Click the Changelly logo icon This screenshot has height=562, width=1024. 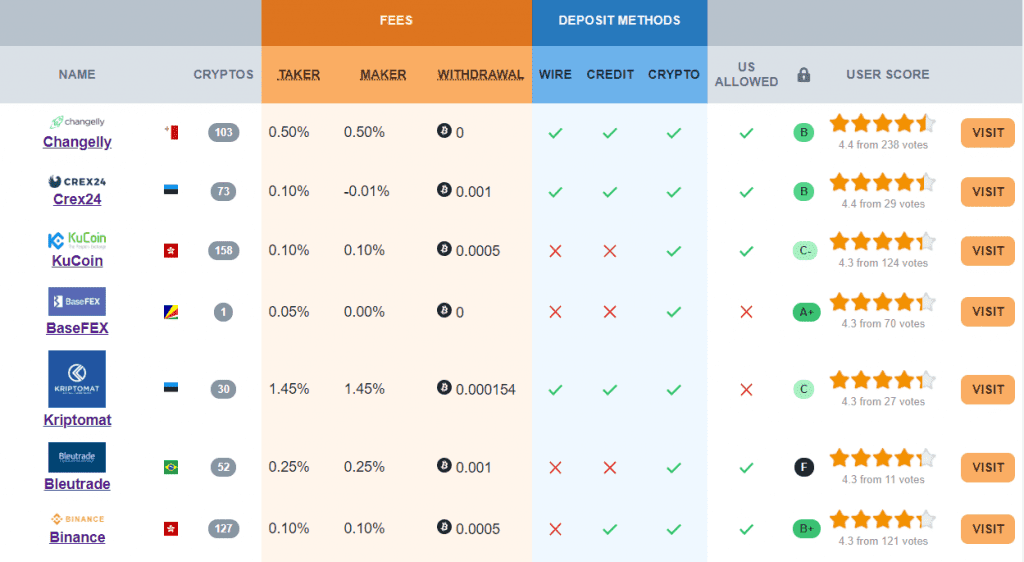click(77, 122)
